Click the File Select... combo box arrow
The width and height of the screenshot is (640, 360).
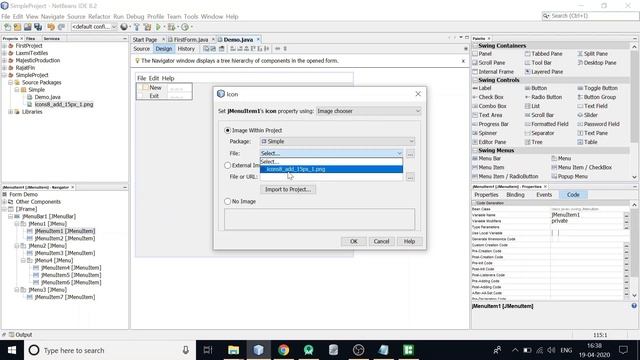[x=399, y=153]
